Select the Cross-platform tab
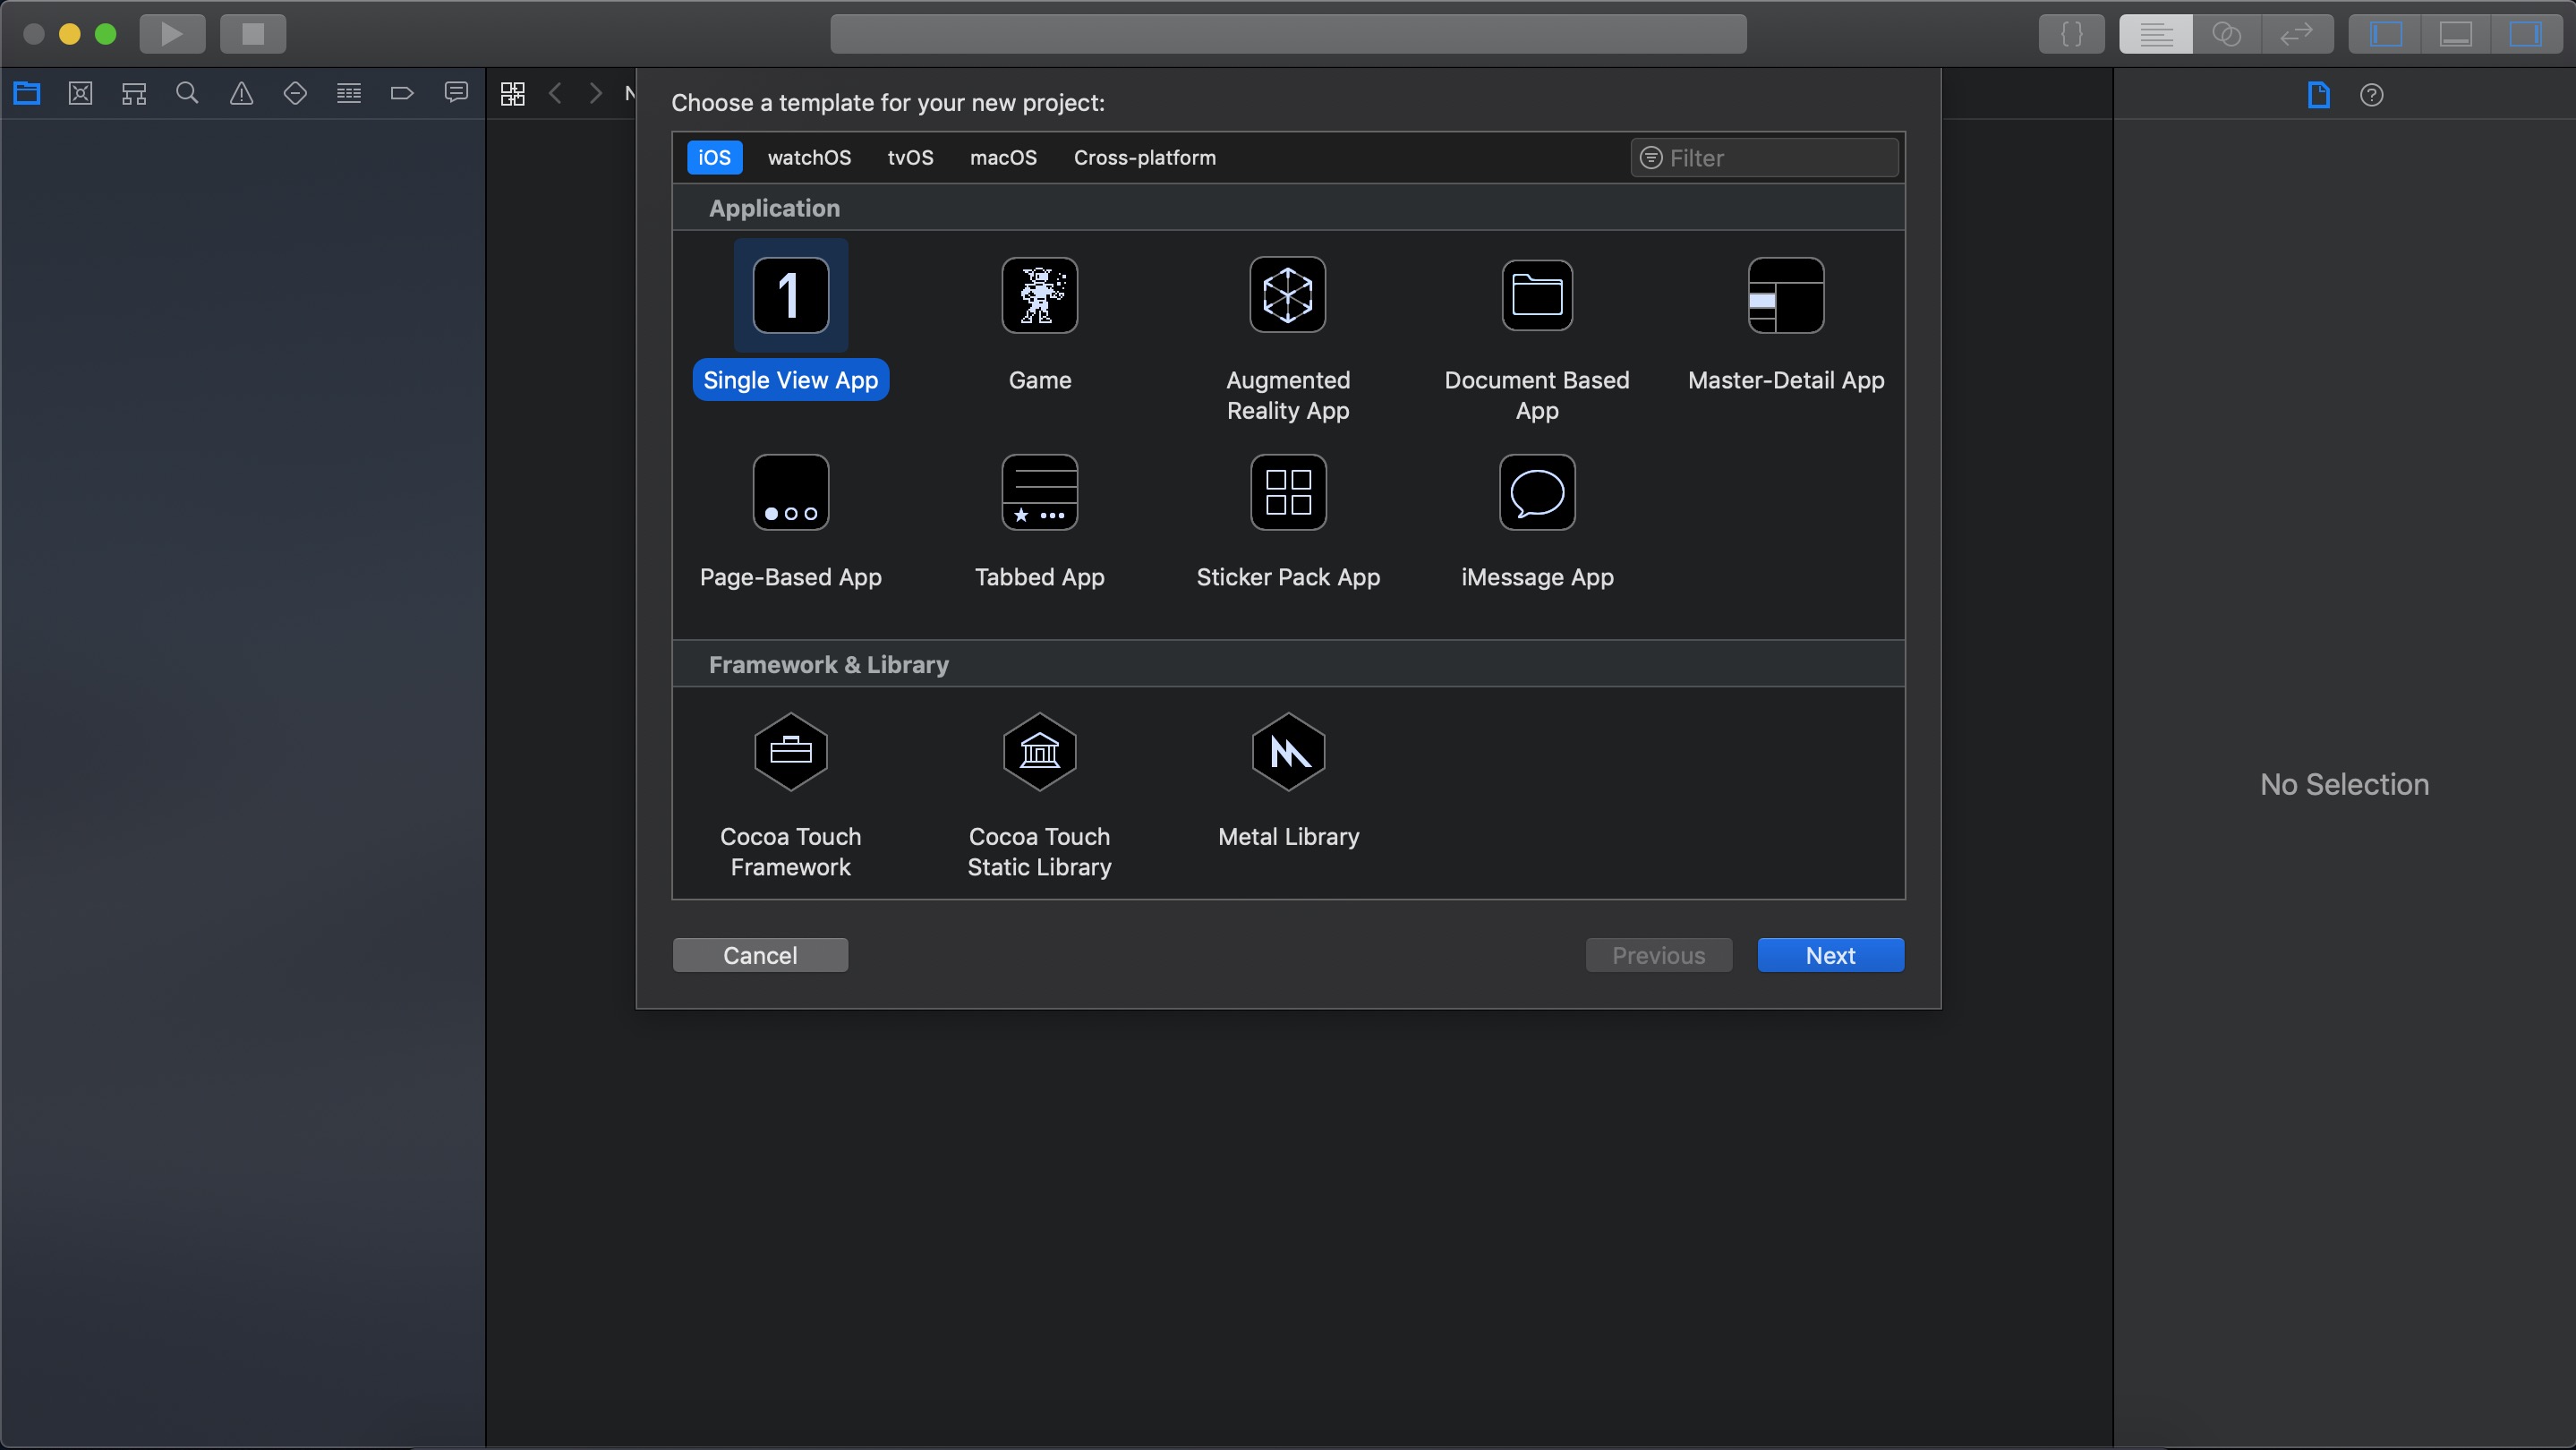The image size is (2576, 1450). pyautogui.click(x=1145, y=158)
